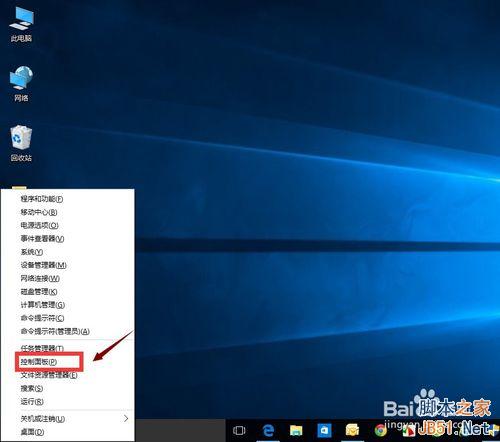Open the 此电脑 desktop icon

pos(21,25)
